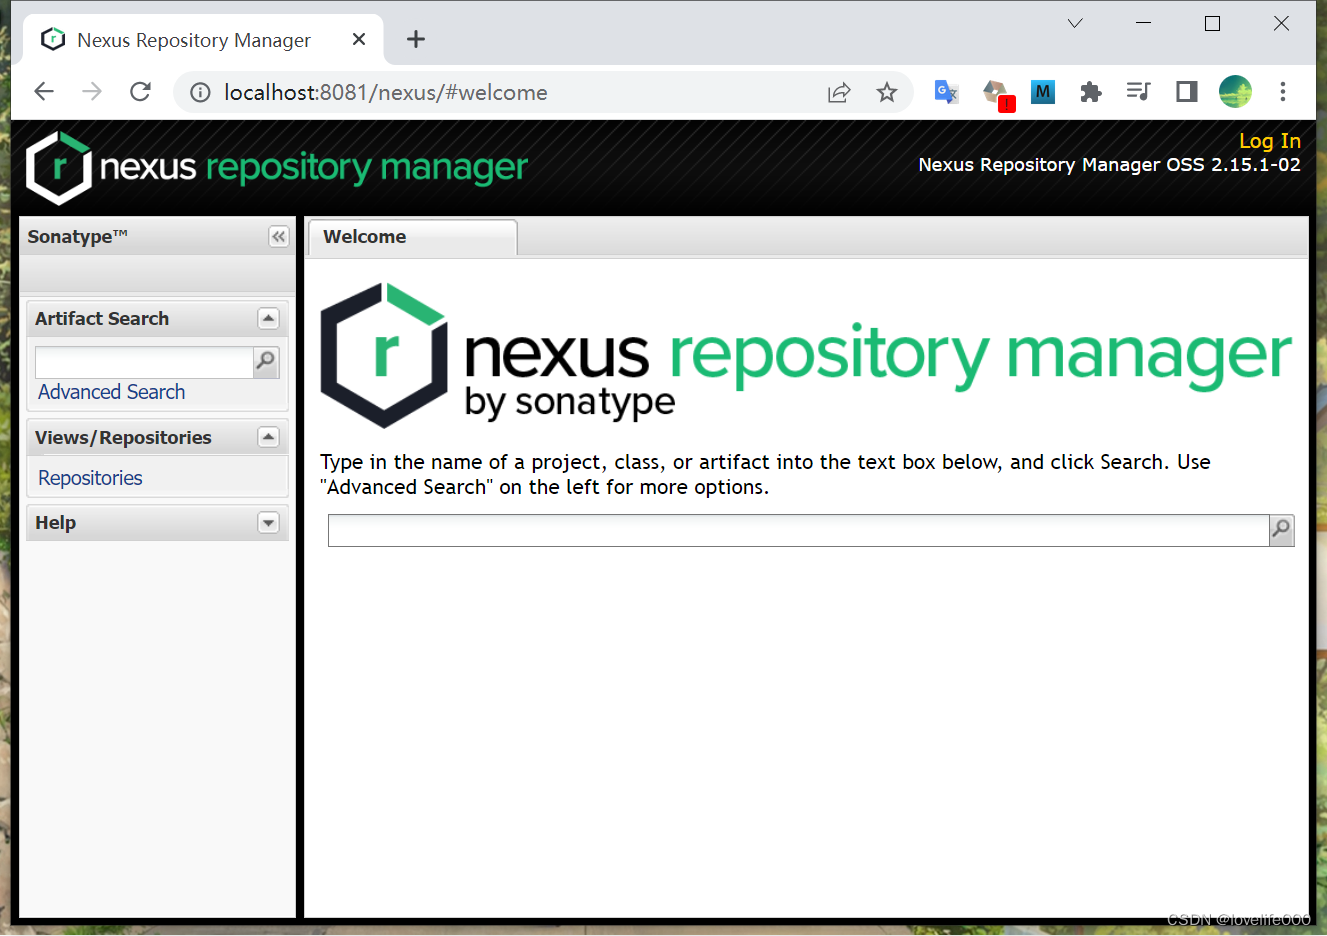This screenshot has width=1327, height=936.
Task: Collapse the Artifact Search panel
Action: [x=268, y=318]
